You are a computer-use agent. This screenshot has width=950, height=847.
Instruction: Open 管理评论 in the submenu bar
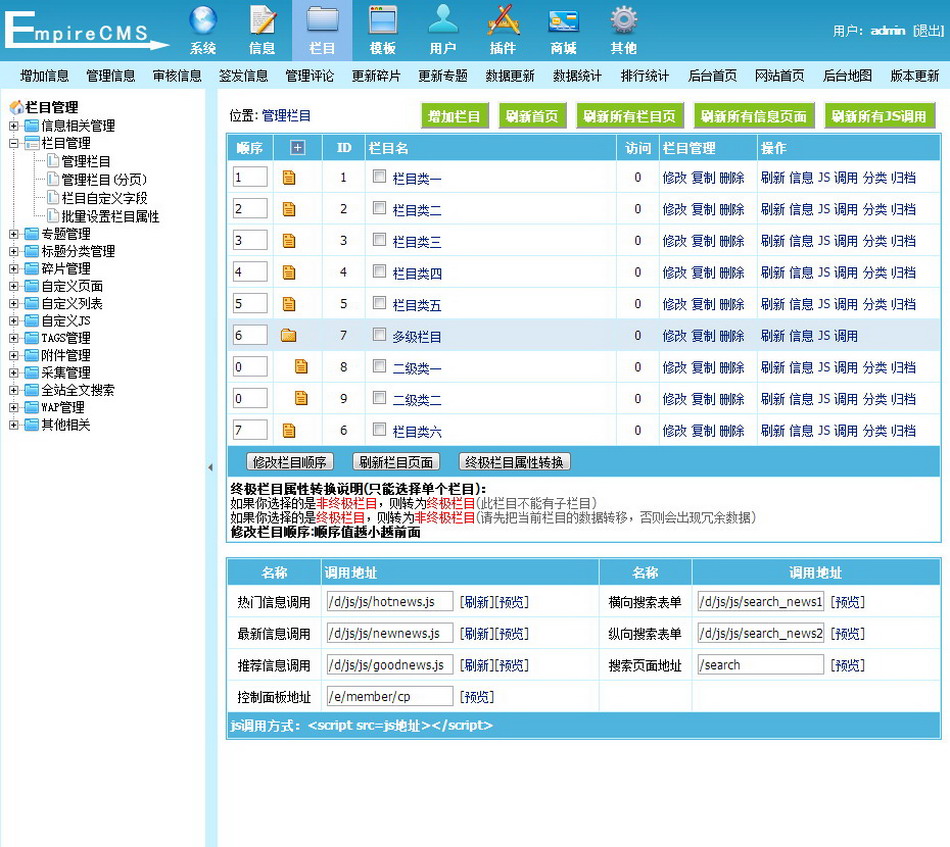click(310, 76)
